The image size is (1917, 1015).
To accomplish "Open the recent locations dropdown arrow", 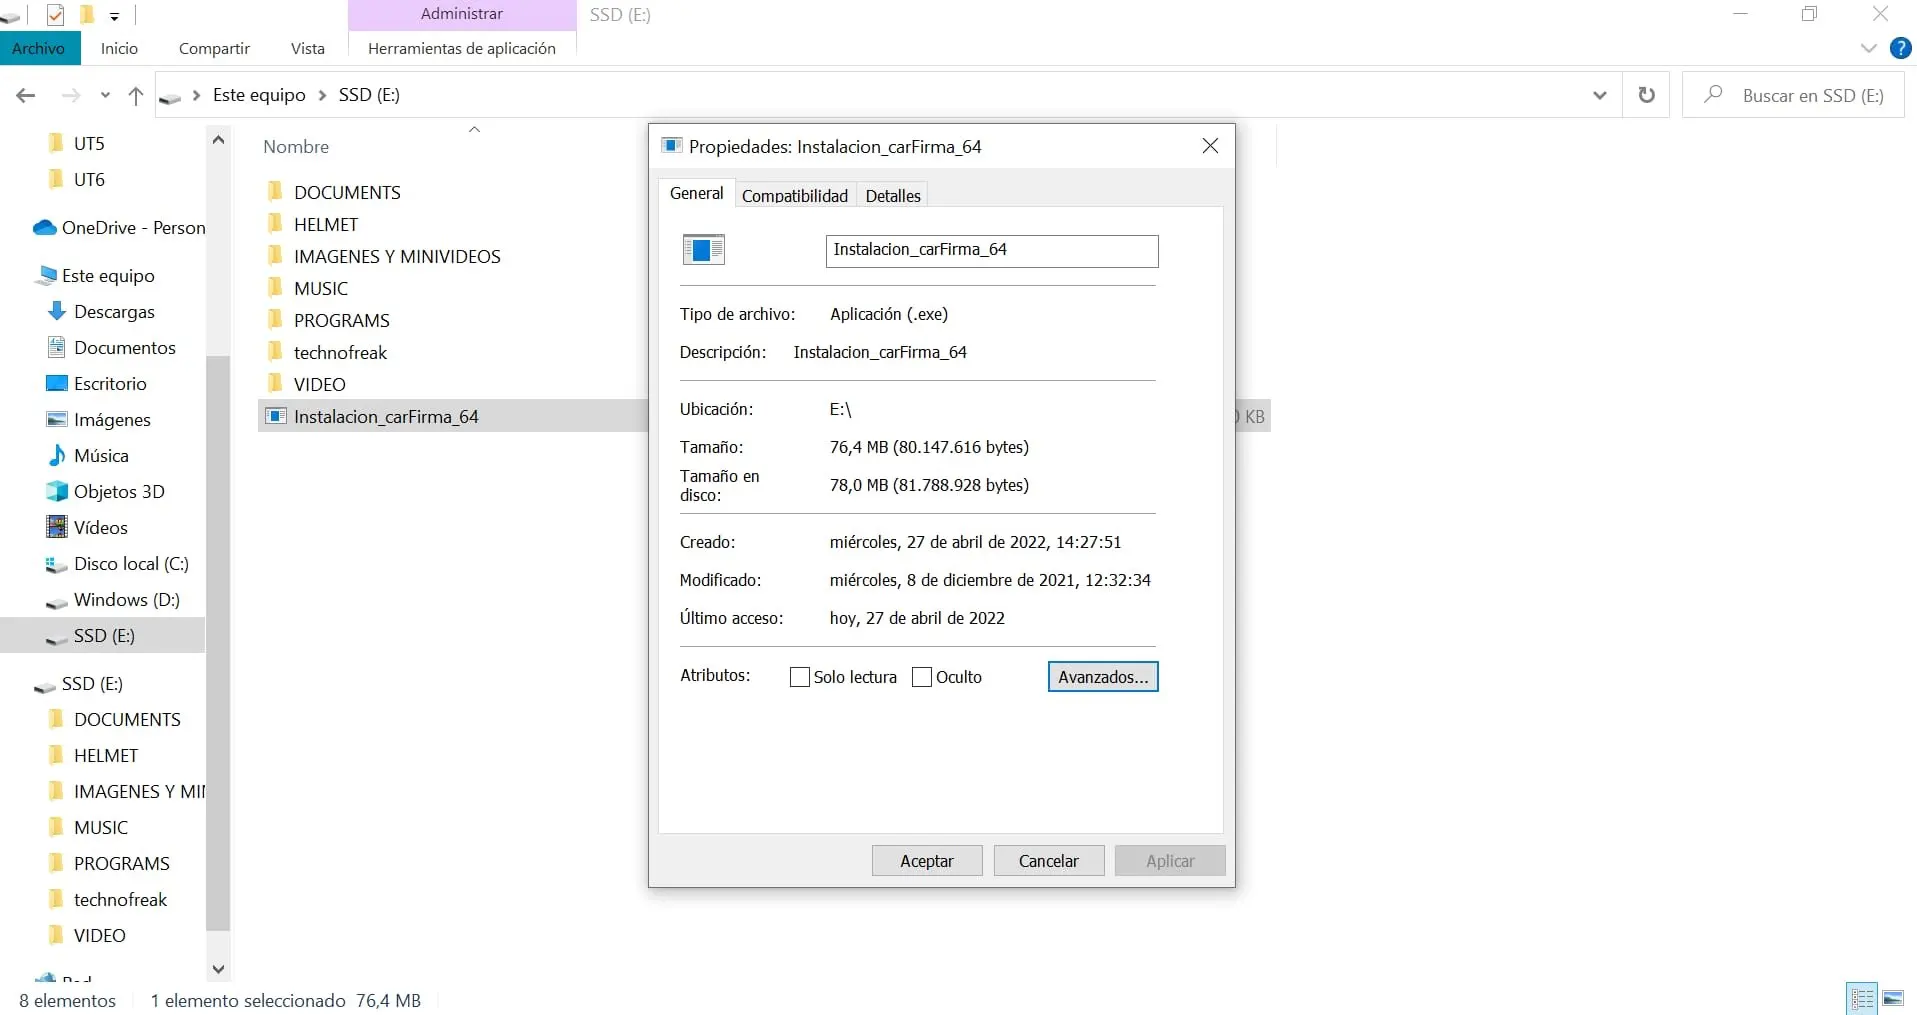I will pos(105,96).
